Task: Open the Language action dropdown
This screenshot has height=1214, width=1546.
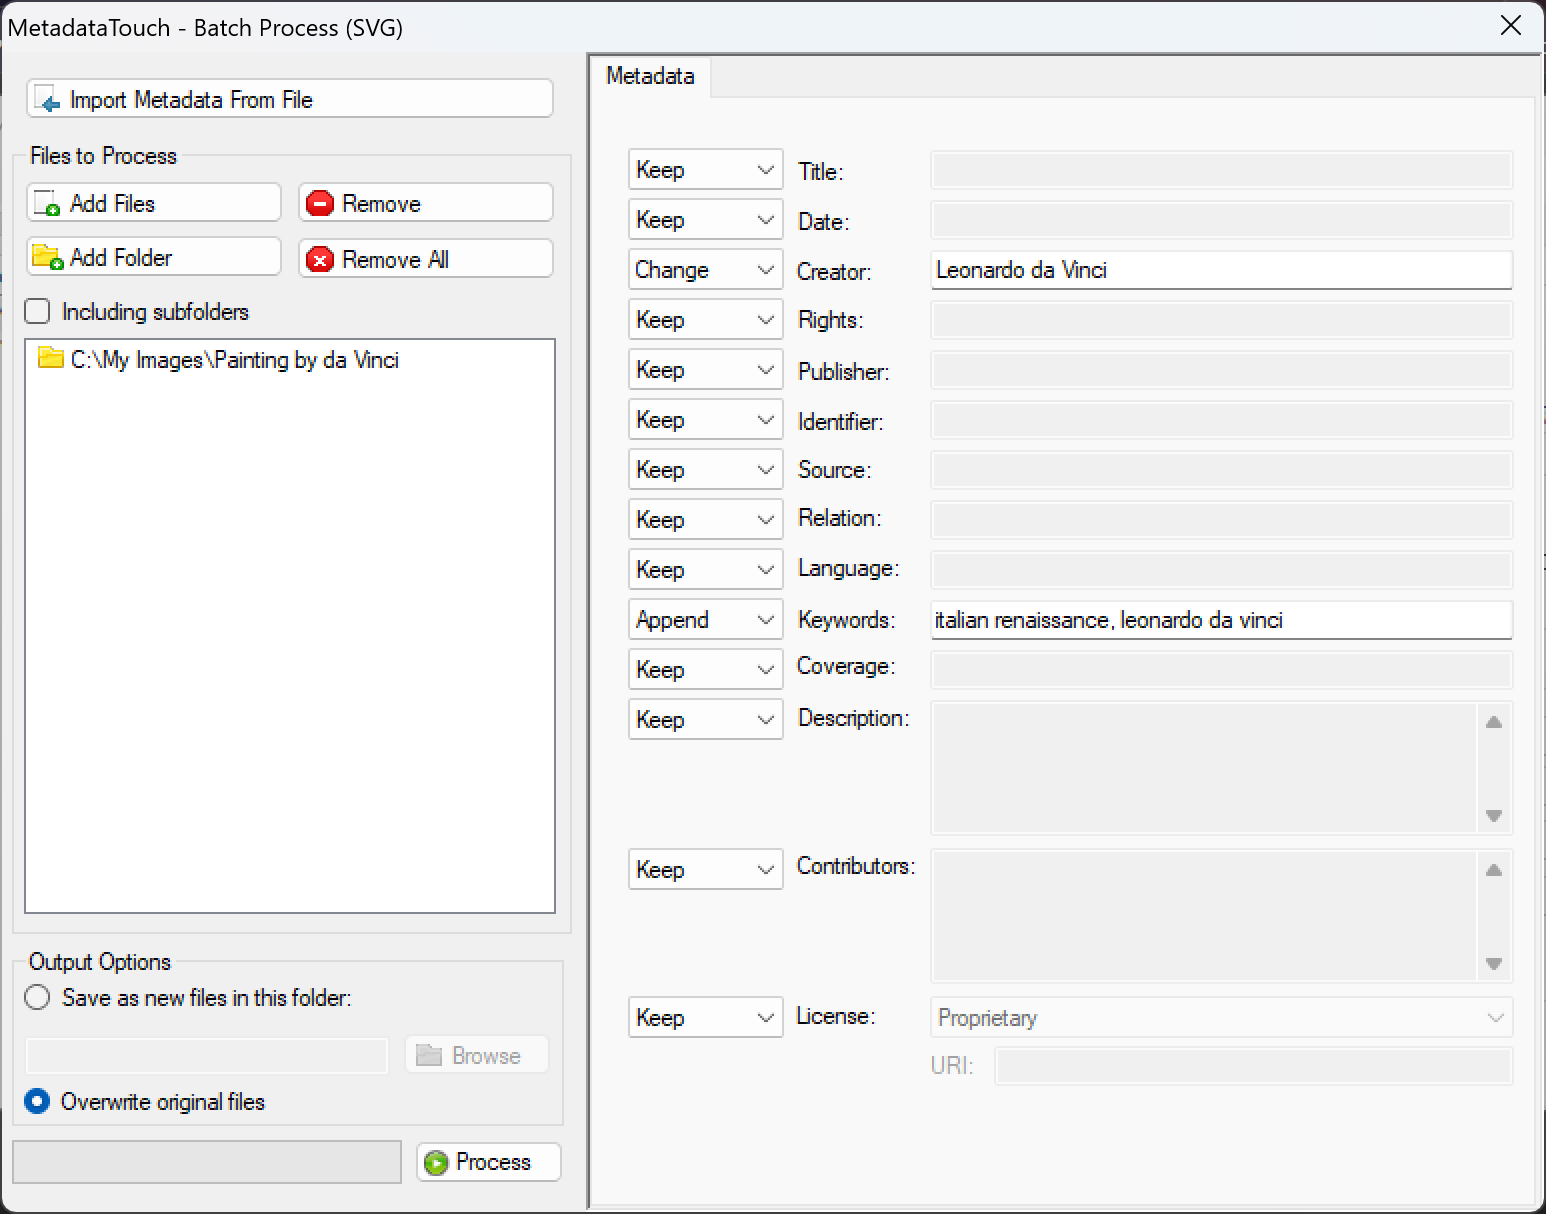Action: (705, 570)
